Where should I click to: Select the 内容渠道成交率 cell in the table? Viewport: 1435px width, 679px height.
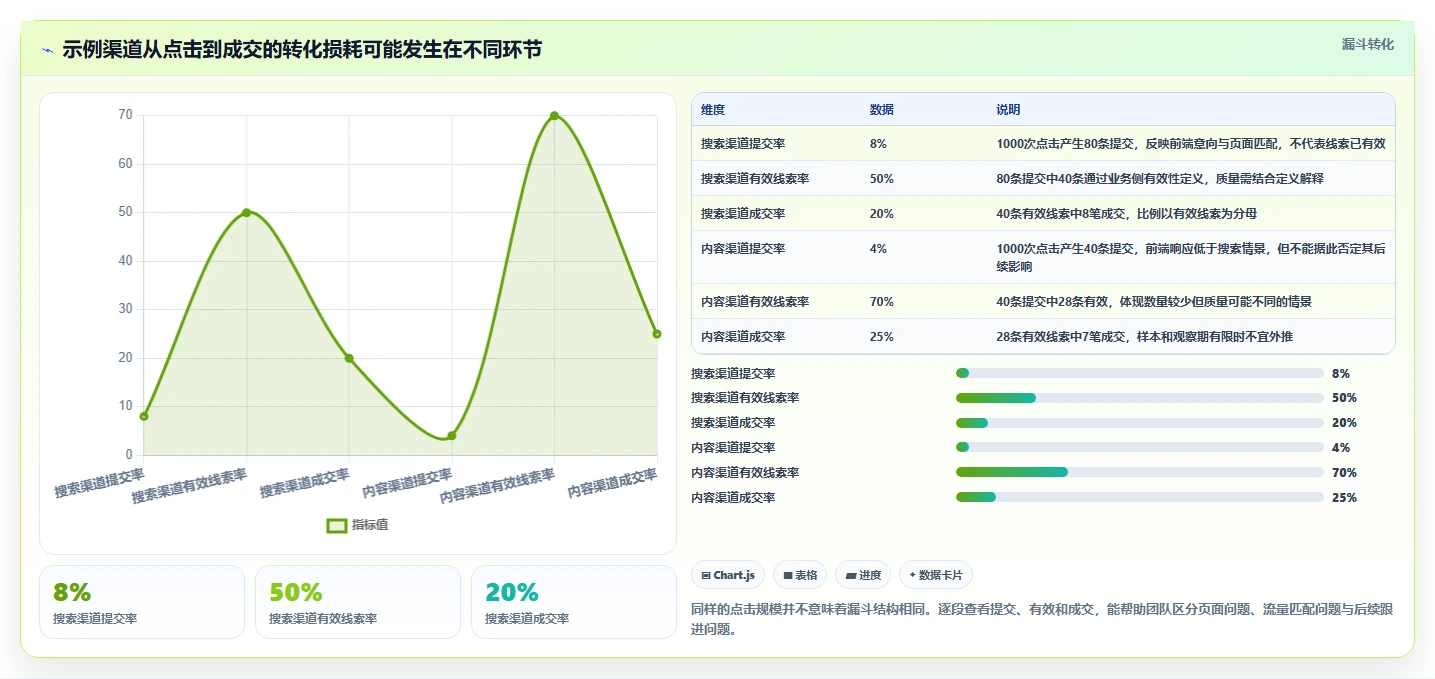pyautogui.click(x=743, y=337)
